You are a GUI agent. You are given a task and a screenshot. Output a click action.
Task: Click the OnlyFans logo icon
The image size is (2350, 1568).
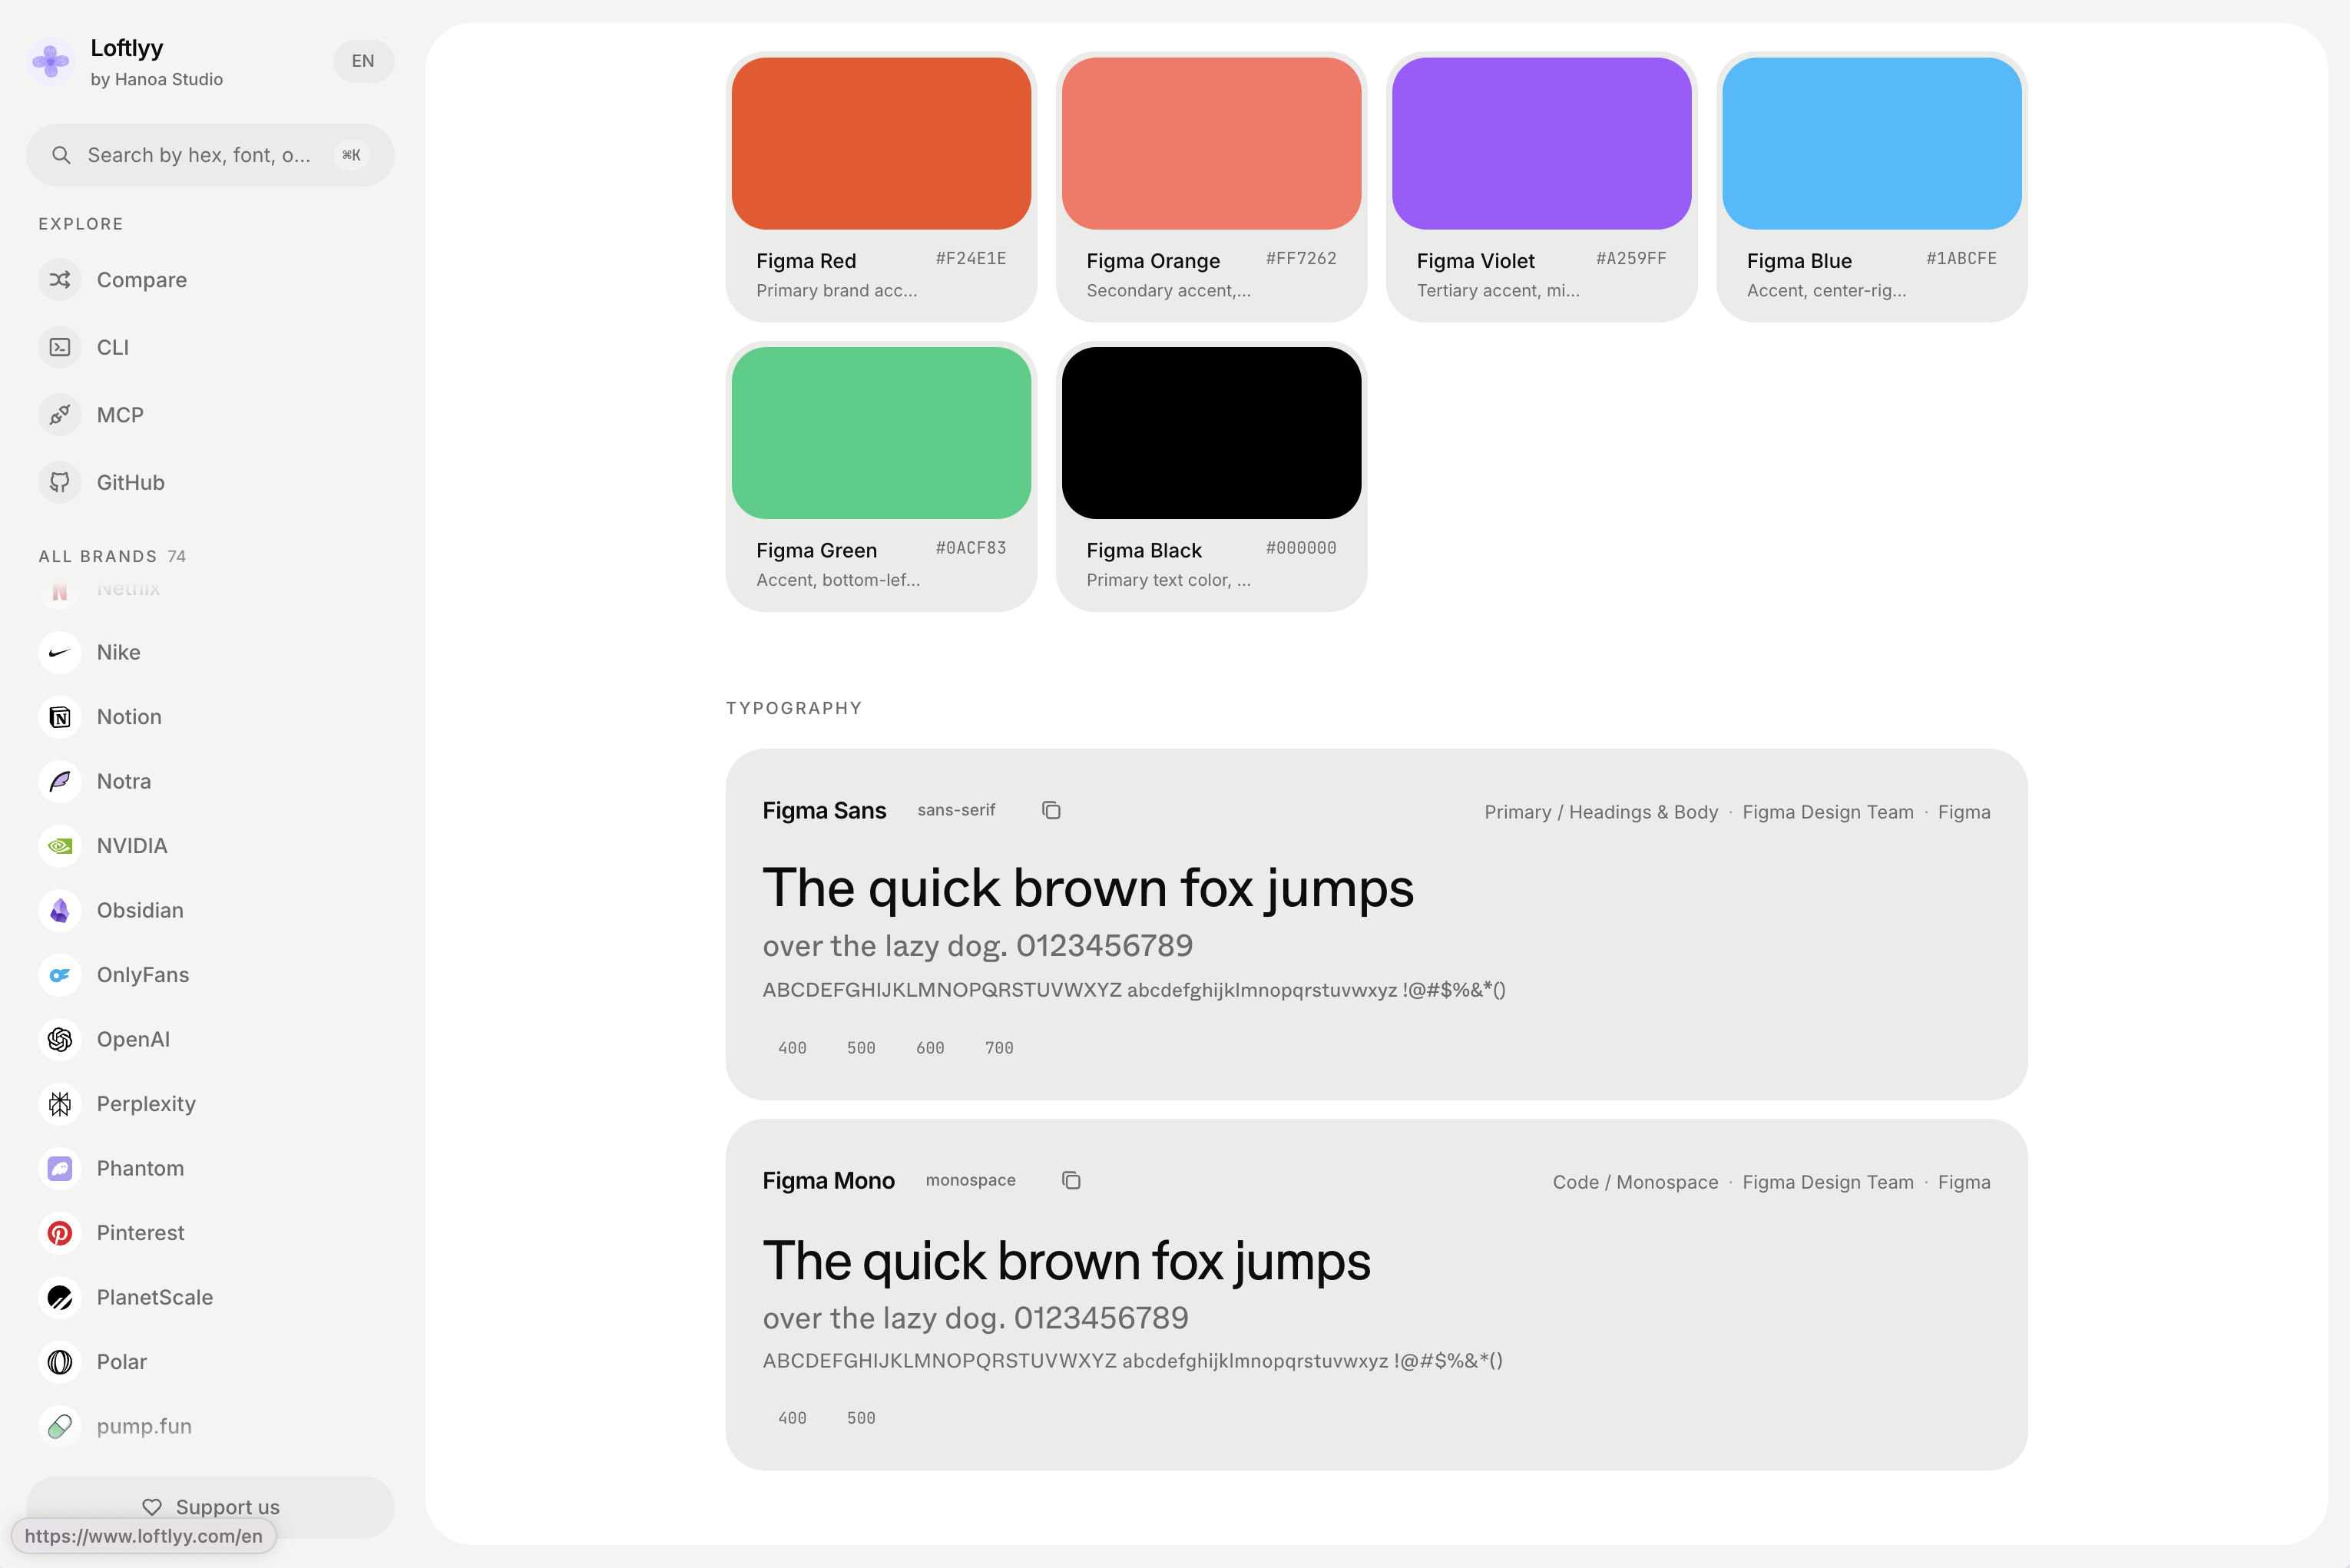pyautogui.click(x=60, y=975)
